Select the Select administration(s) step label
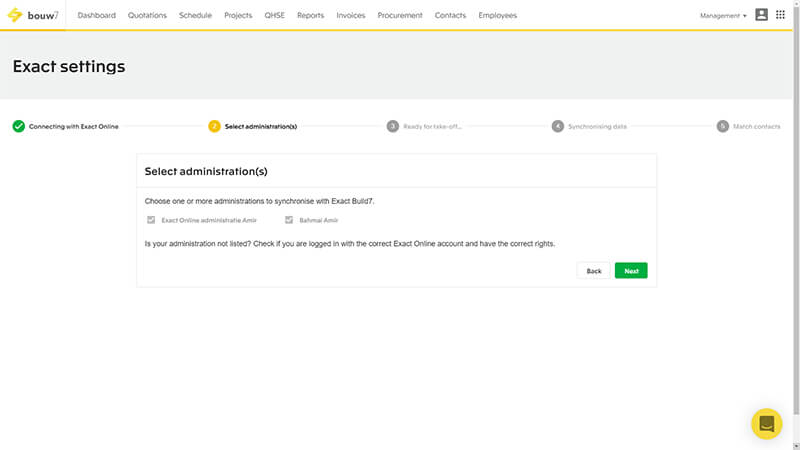Screen dimensions: 800x450 point(261,127)
